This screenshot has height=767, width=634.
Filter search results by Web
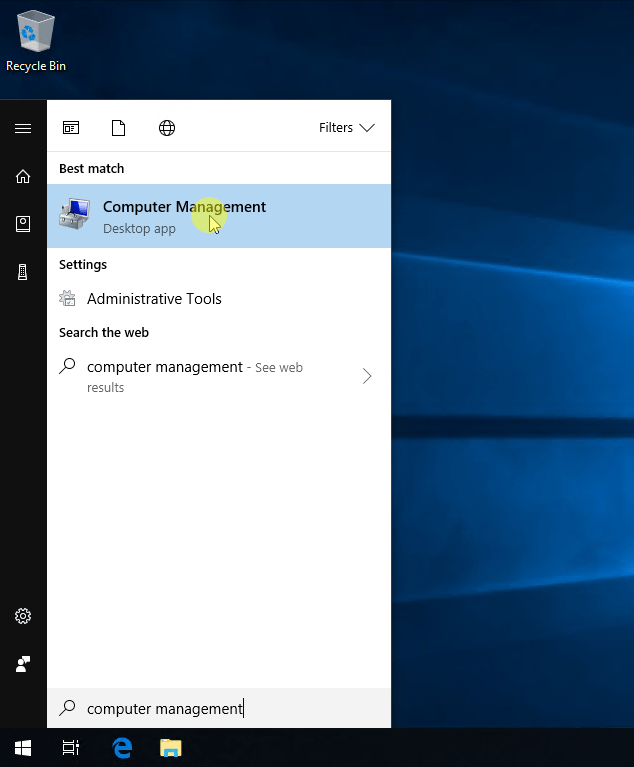click(167, 128)
